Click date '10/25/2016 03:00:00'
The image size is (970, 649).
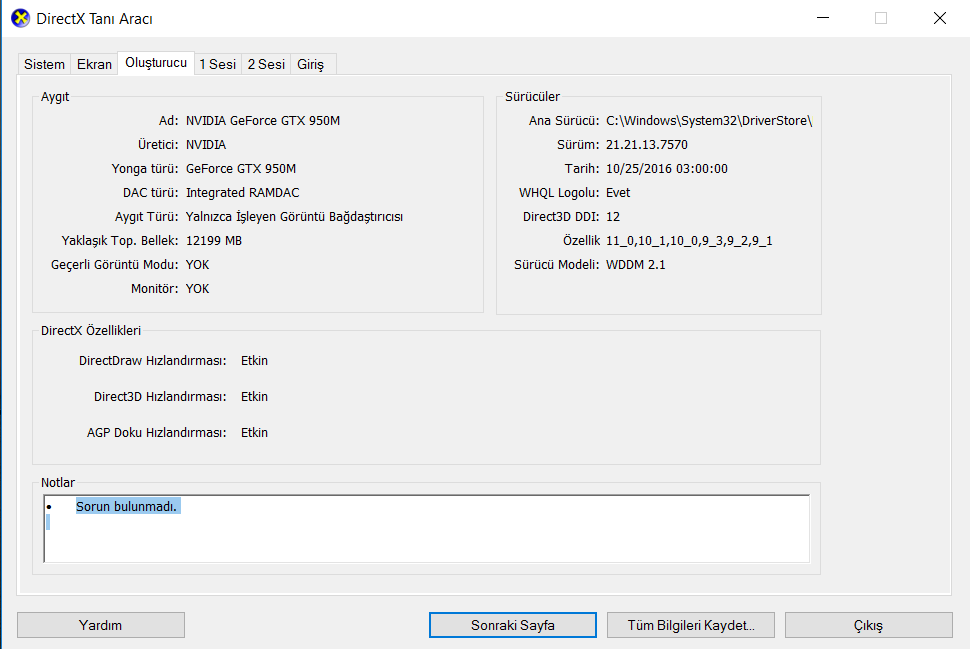pos(667,169)
